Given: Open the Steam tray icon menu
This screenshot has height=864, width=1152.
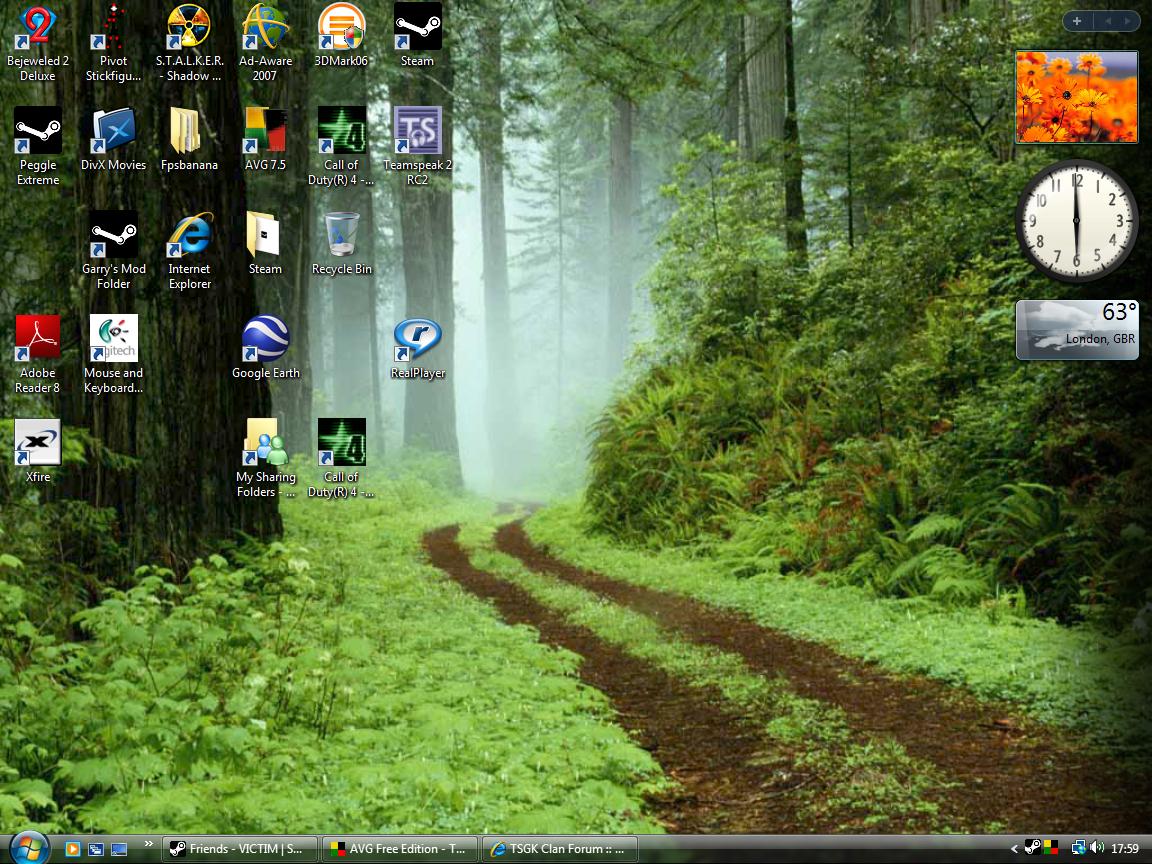Looking at the screenshot, I should 1034,848.
